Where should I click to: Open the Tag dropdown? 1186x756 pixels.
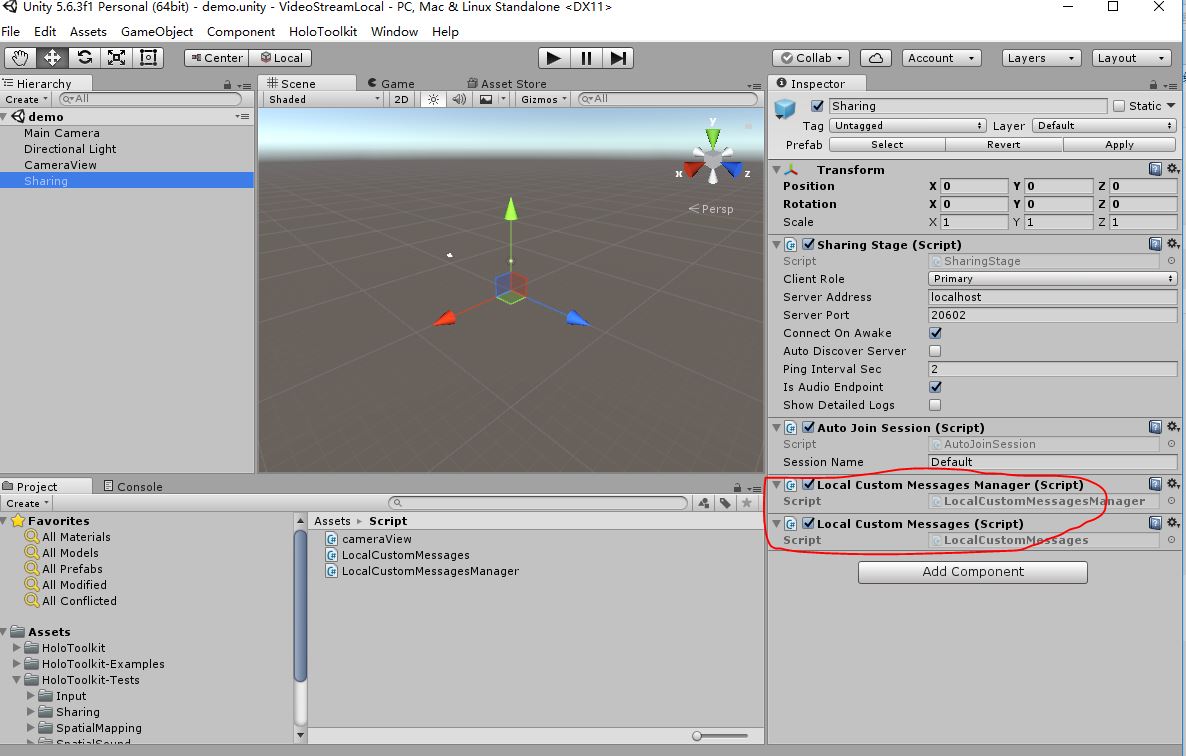(908, 125)
